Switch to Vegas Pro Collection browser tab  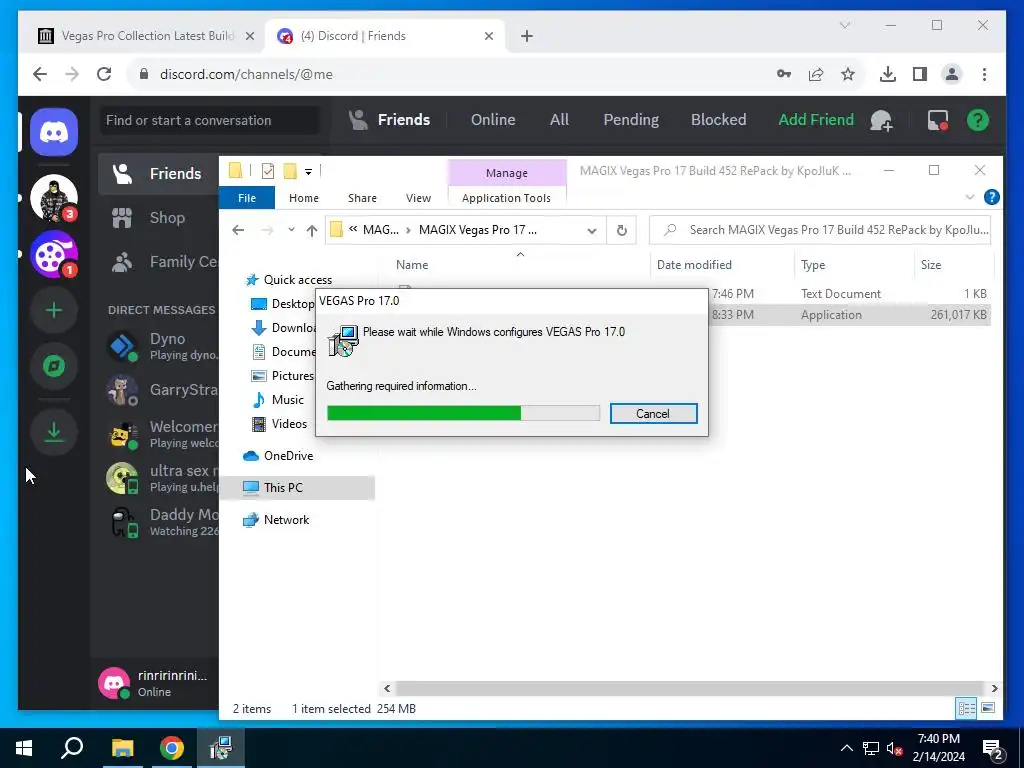click(x=146, y=36)
